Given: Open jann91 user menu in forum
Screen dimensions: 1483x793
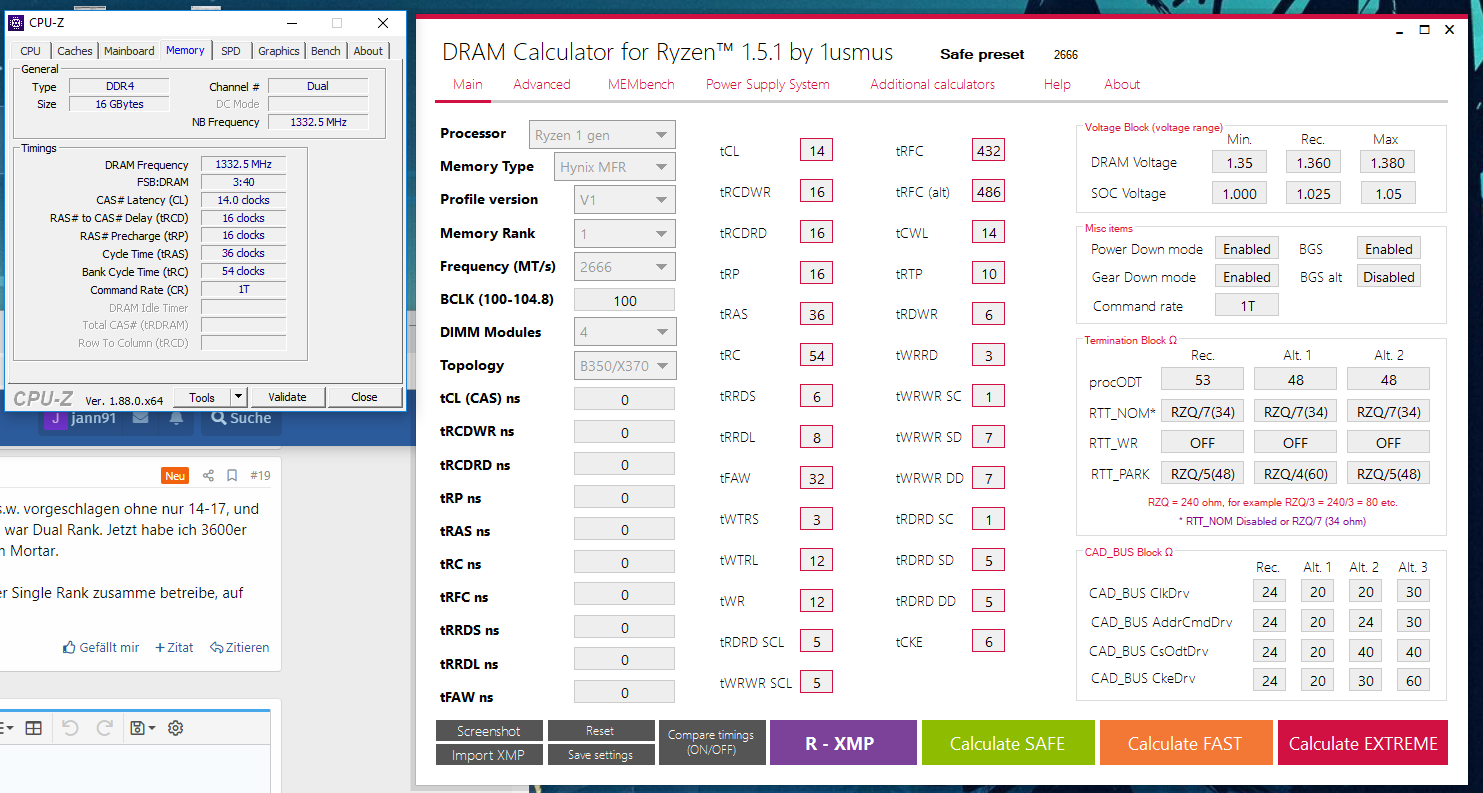Looking at the screenshot, I should point(83,418).
